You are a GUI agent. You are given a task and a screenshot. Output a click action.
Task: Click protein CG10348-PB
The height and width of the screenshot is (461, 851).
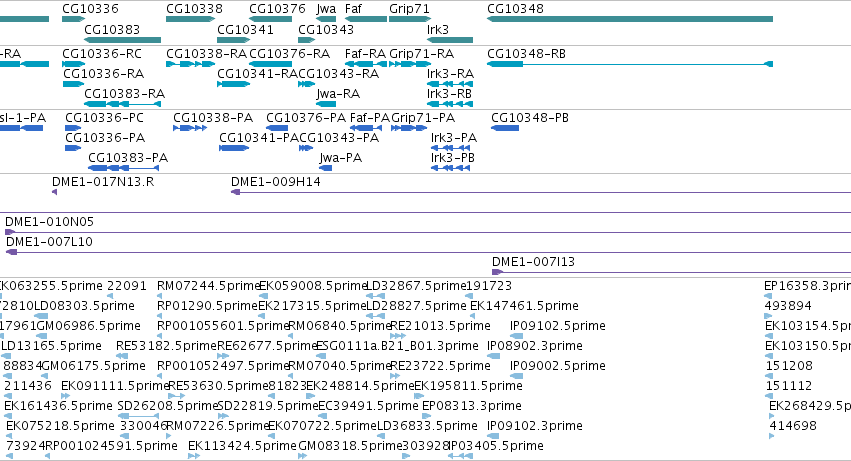[530, 118]
